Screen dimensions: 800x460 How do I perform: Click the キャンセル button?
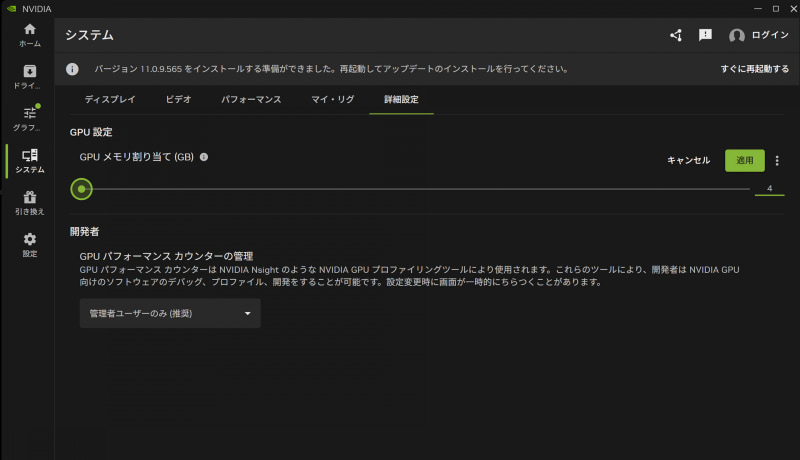point(688,161)
